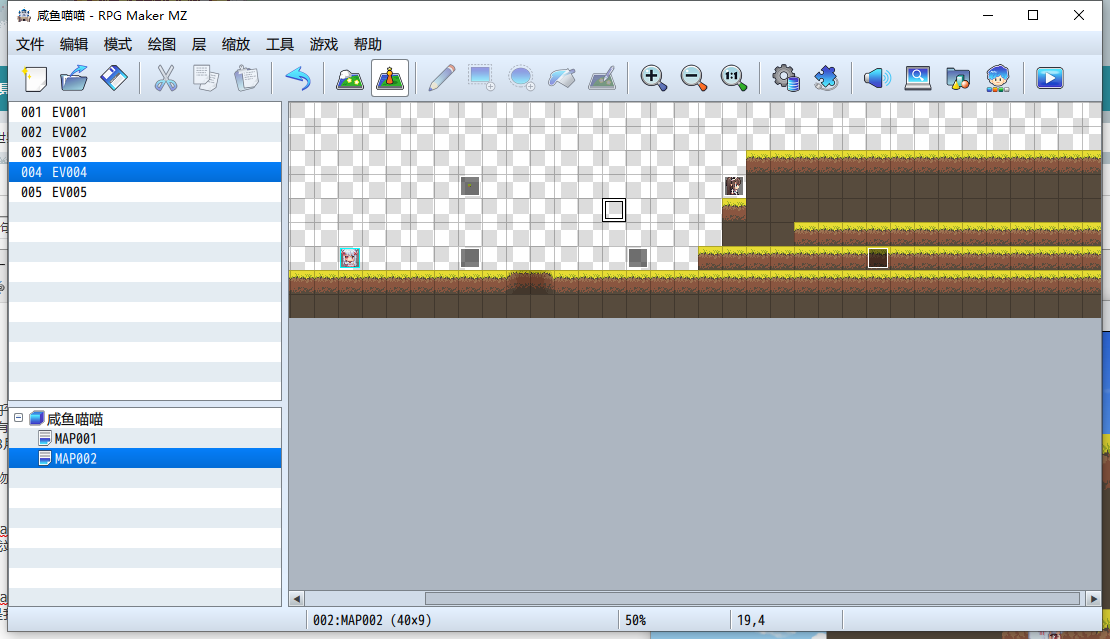Collapse the 咸鱼喵喵 project tree node

19,418
